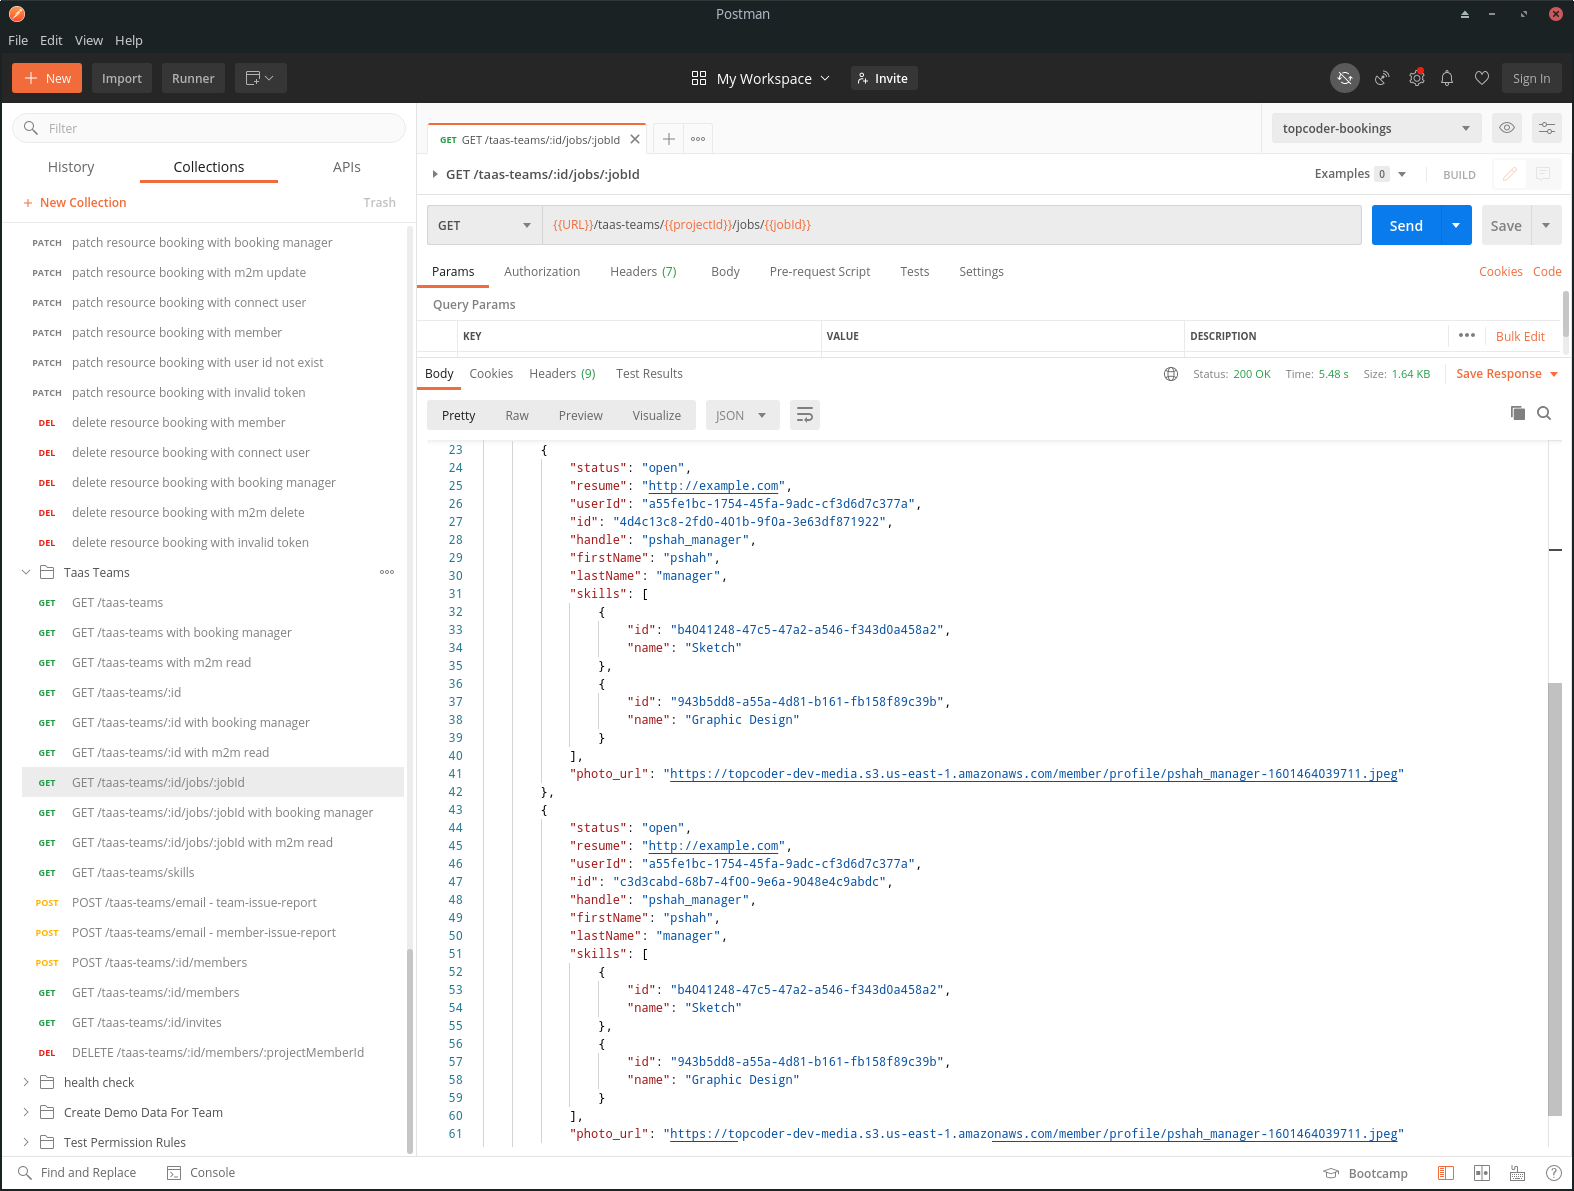Click the Send button
The height and width of the screenshot is (1191, 1574).
click(x=1406, y=225)
